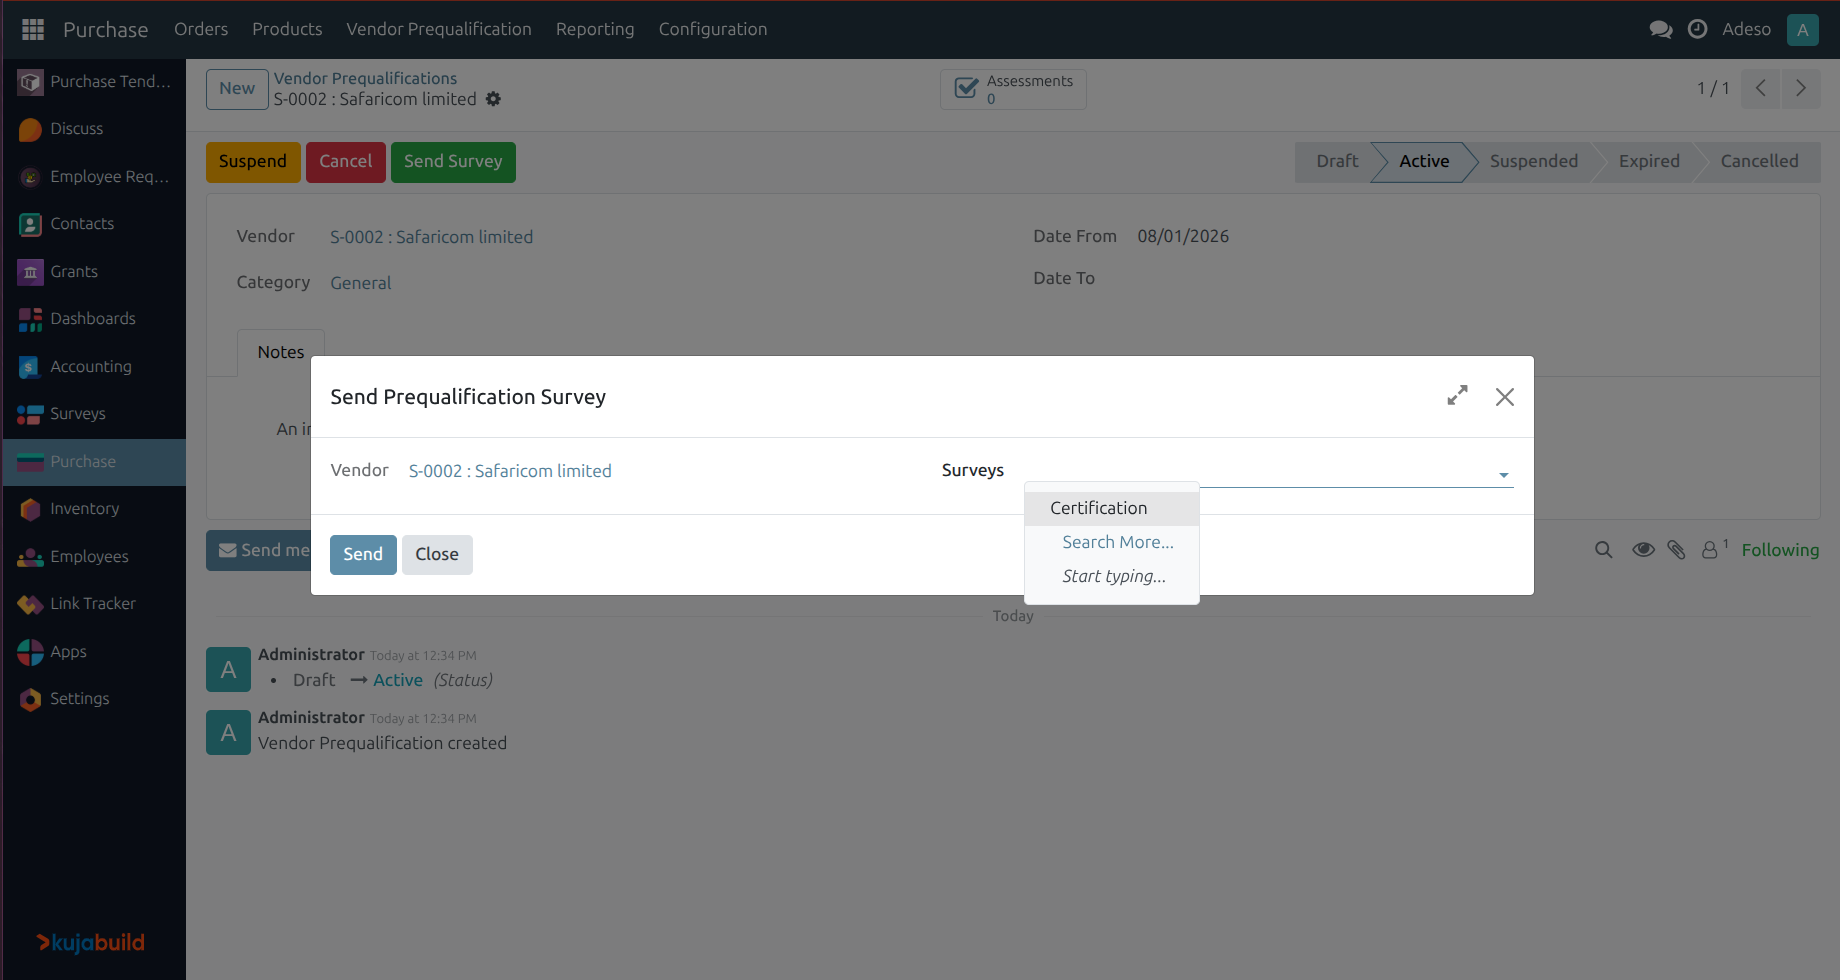This screenshot has width=1840, height=980.
Task: Click the record actions gear icon
Action: 493,99
